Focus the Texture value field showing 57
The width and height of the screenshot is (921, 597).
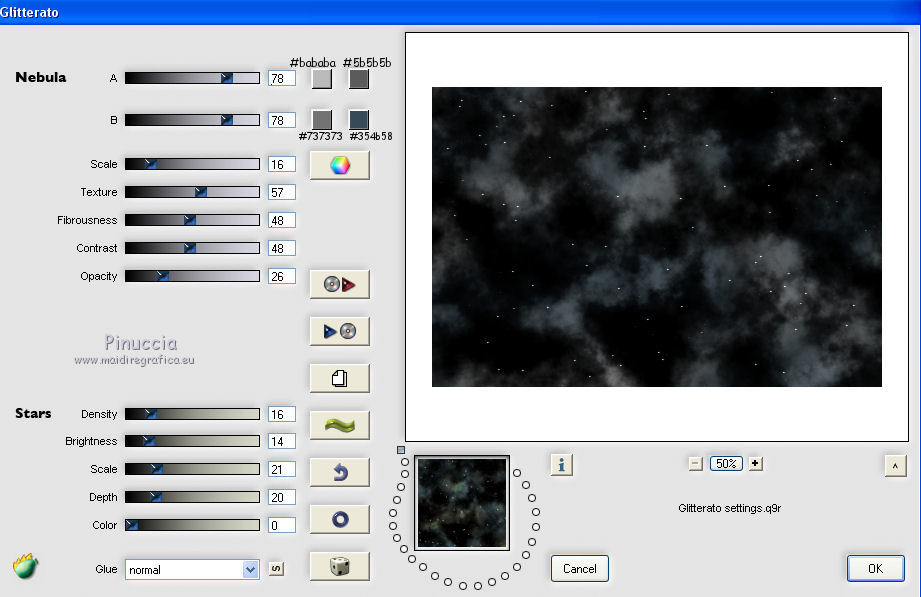coord(282,192)
